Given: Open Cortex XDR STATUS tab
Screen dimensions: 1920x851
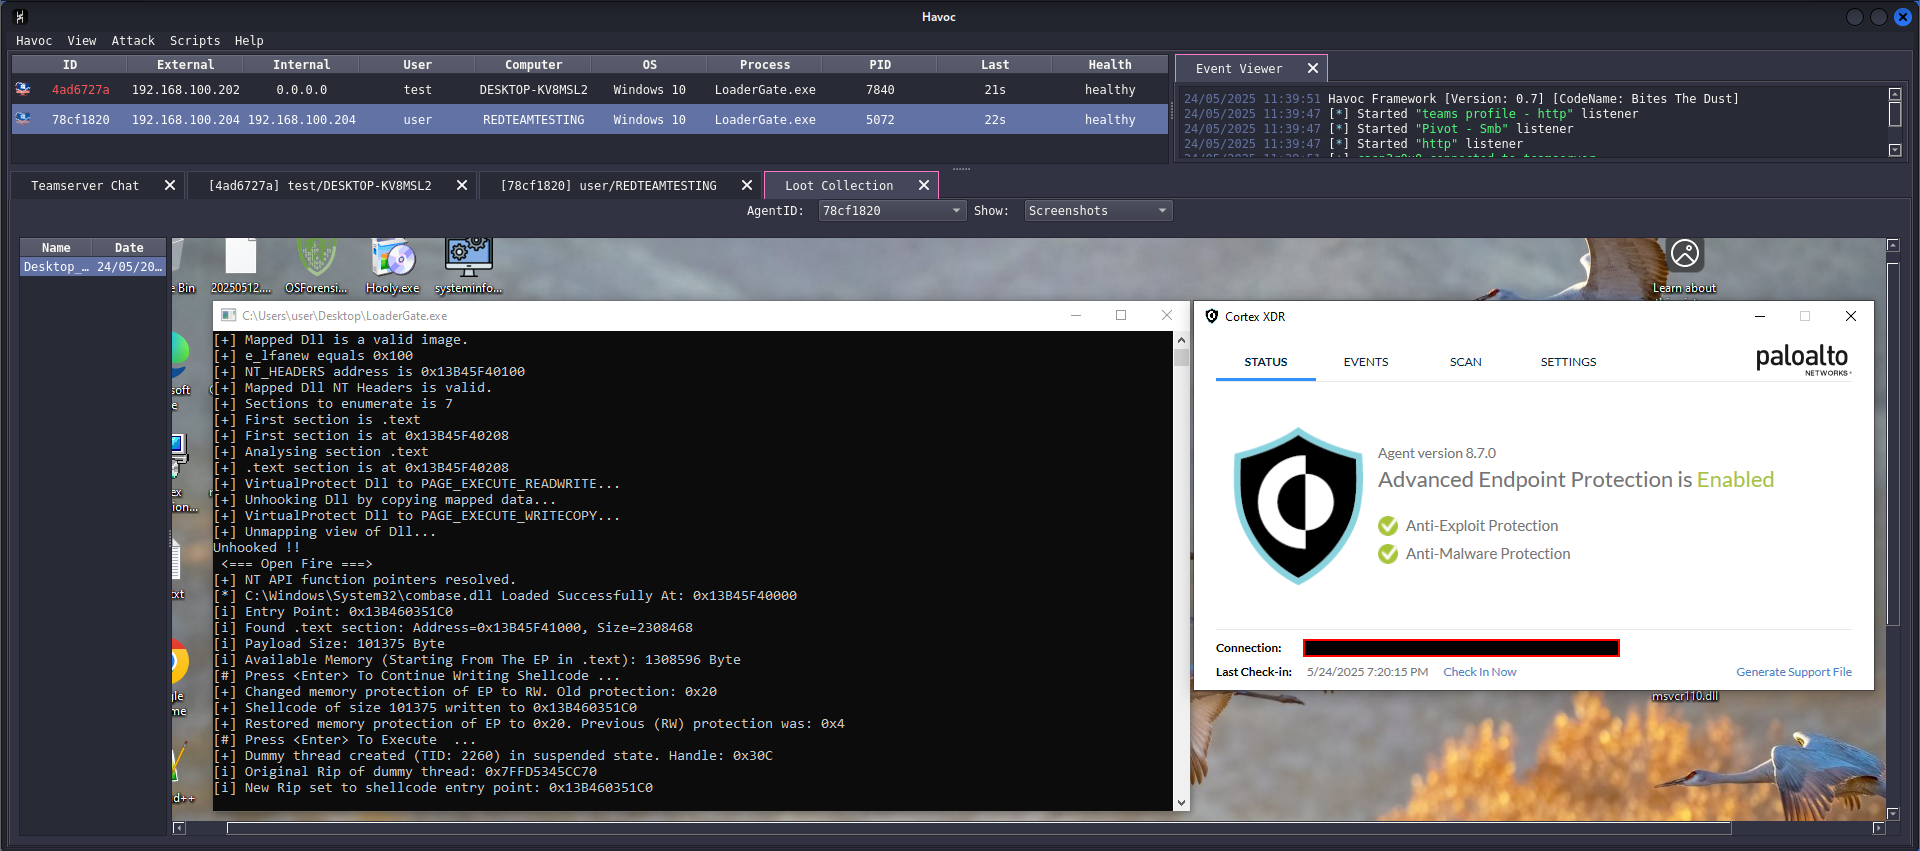Looking at the screenshot, I should [x=1265, y=362].
